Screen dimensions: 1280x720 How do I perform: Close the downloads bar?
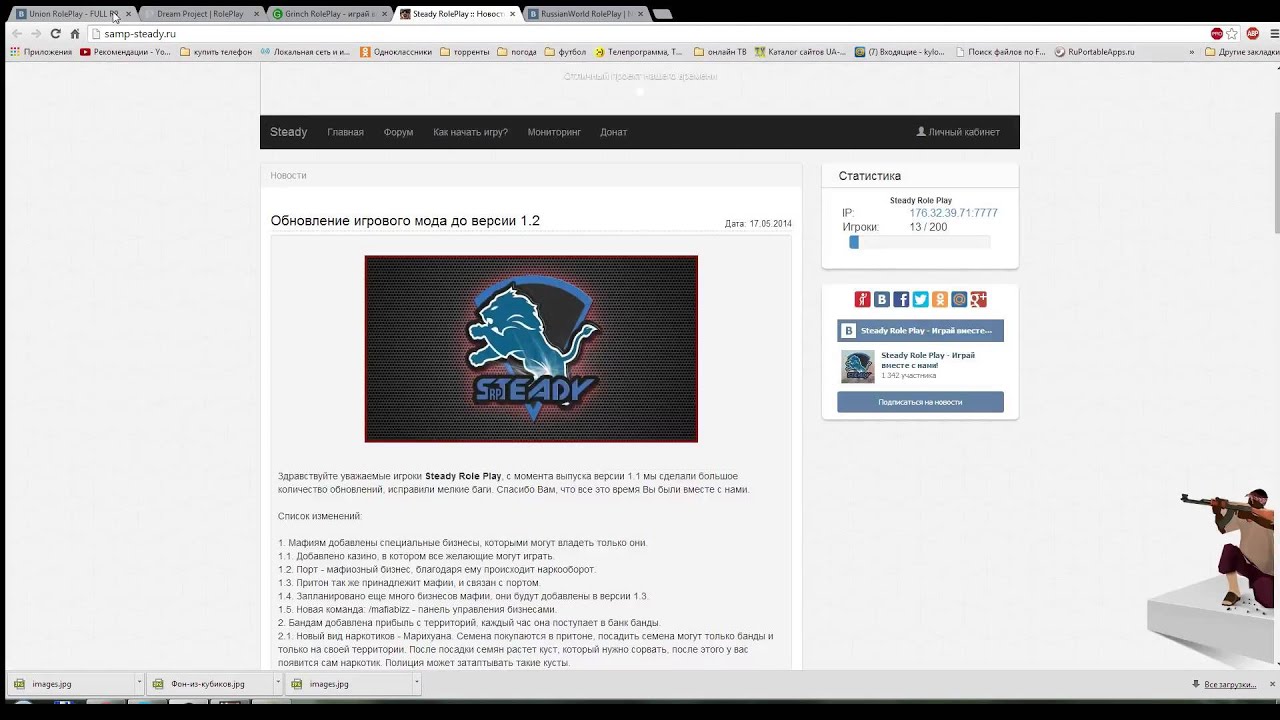[1272, 684]
